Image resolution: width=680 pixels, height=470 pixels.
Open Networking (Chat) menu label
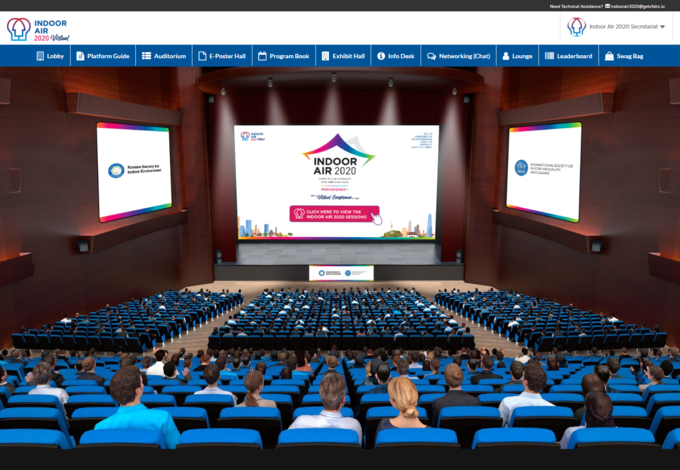(x=464, y=56)
